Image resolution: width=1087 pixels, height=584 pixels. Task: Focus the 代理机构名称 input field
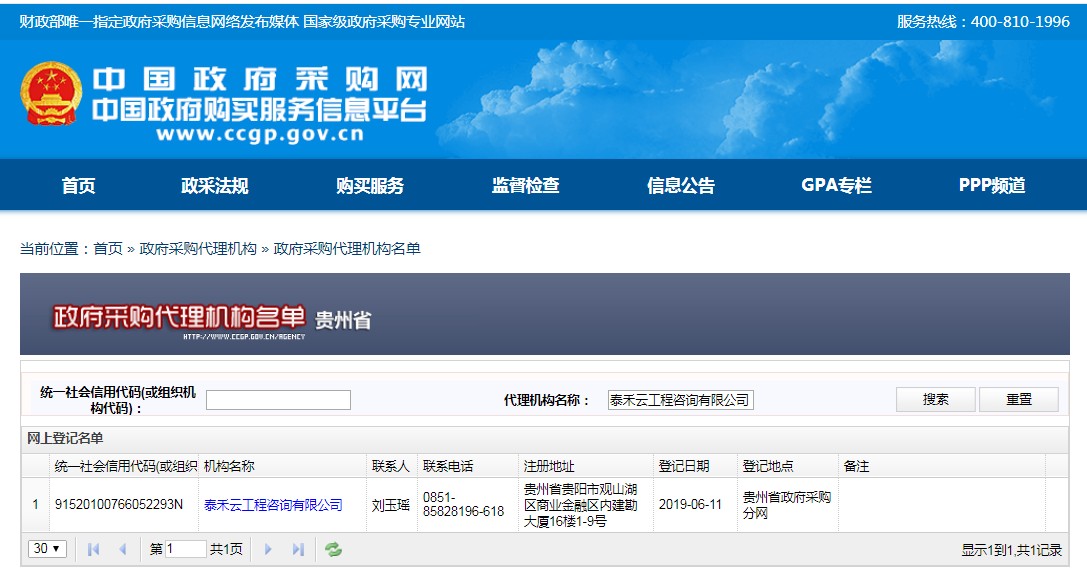point(681,400)
